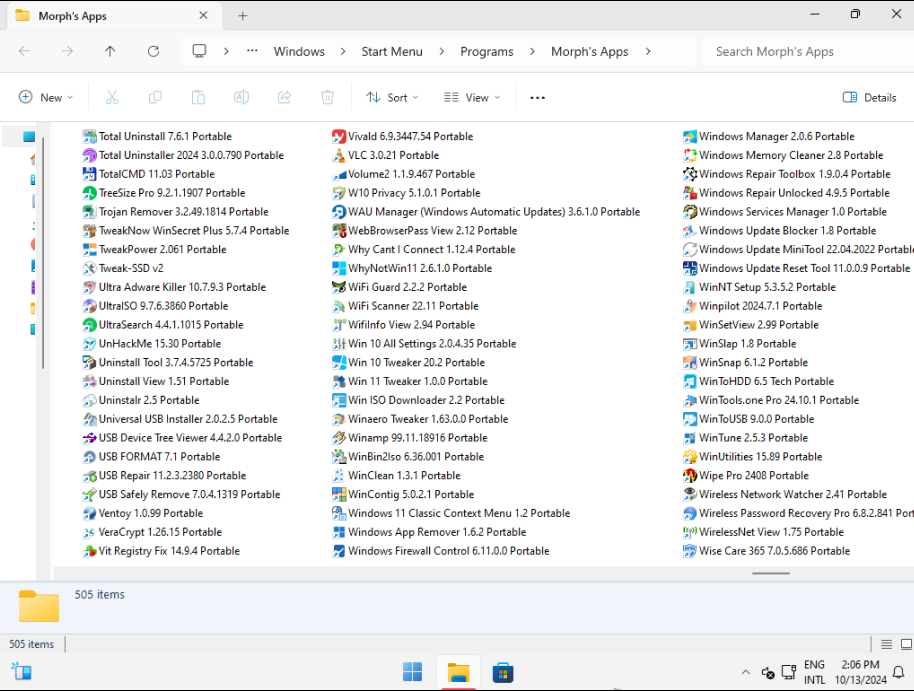Open the New item dropdown
This screenshot has height=691, width=914.
point(46,97)
